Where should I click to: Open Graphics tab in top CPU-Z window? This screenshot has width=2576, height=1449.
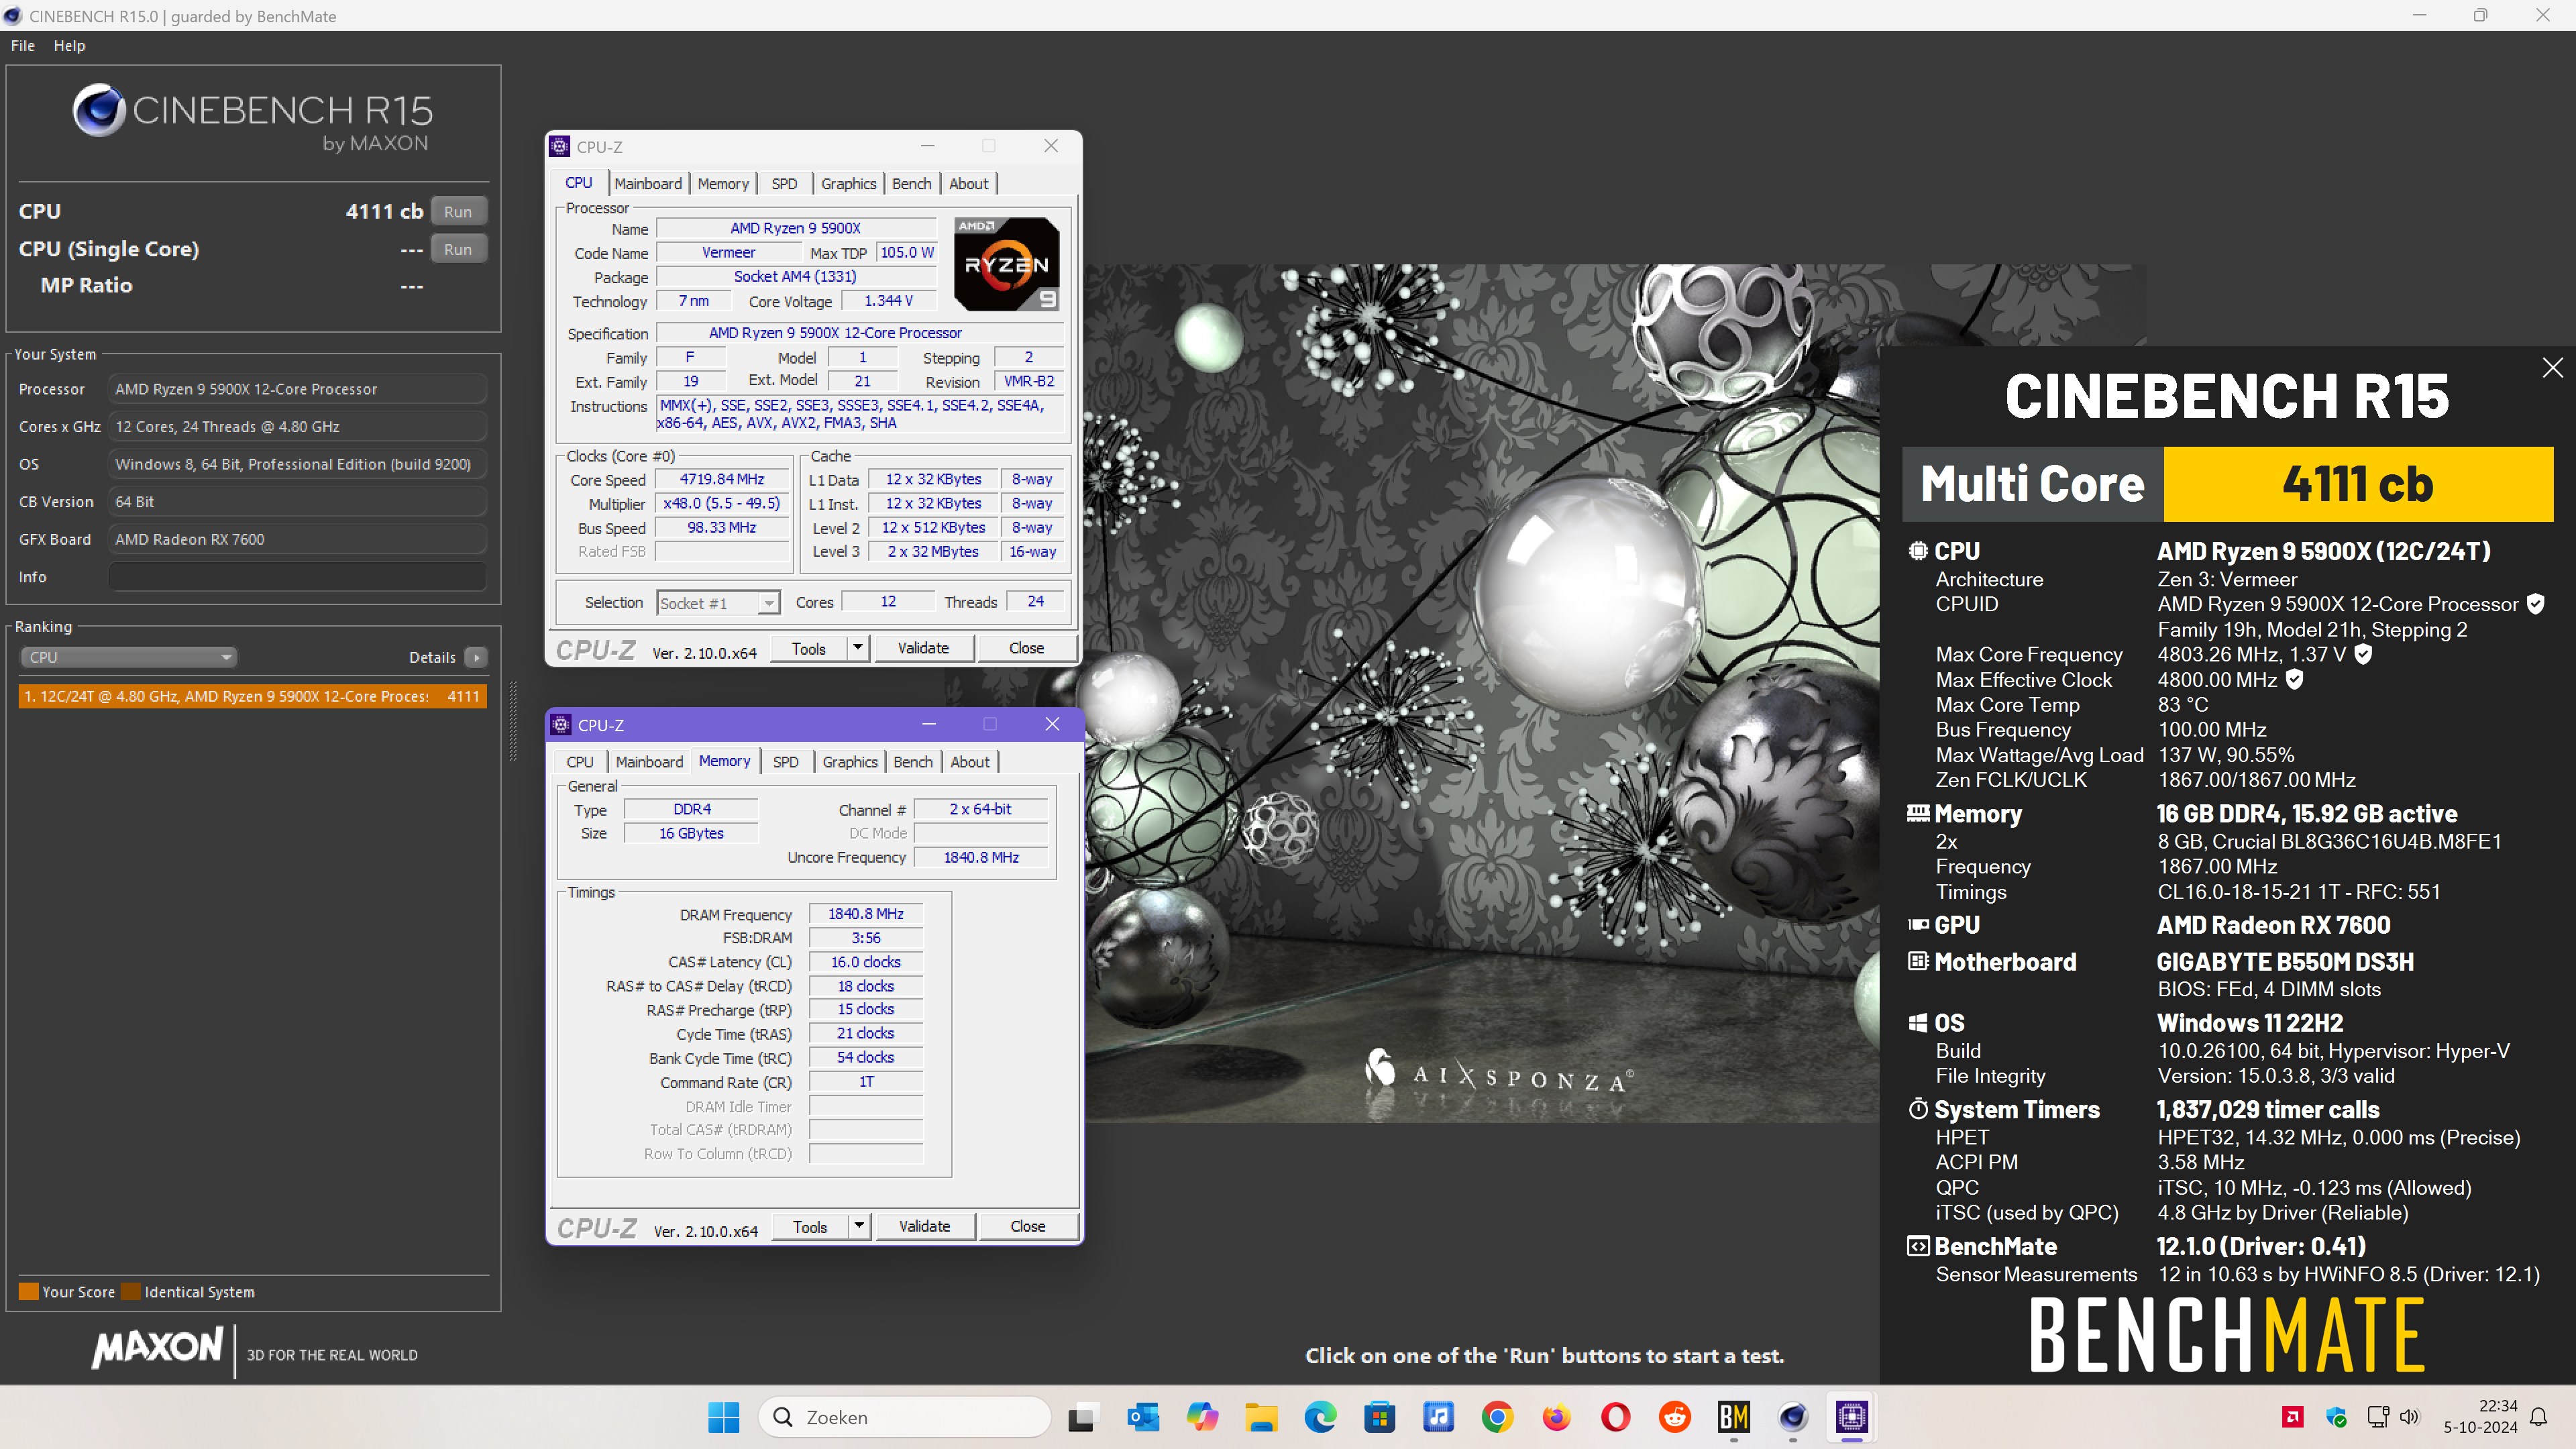848,184
